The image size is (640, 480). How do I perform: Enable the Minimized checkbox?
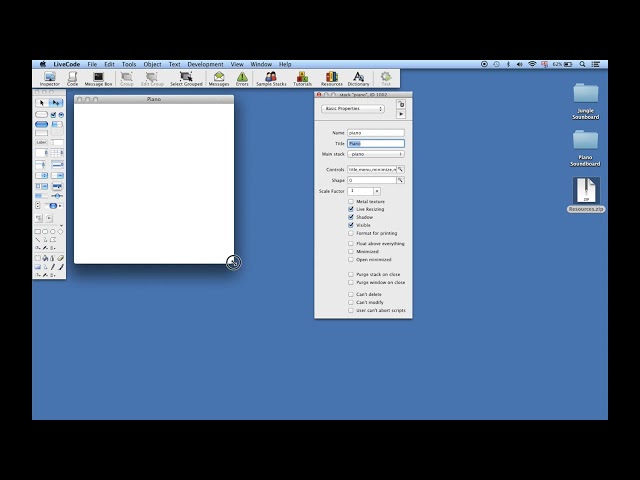click(x=351, y=251)
